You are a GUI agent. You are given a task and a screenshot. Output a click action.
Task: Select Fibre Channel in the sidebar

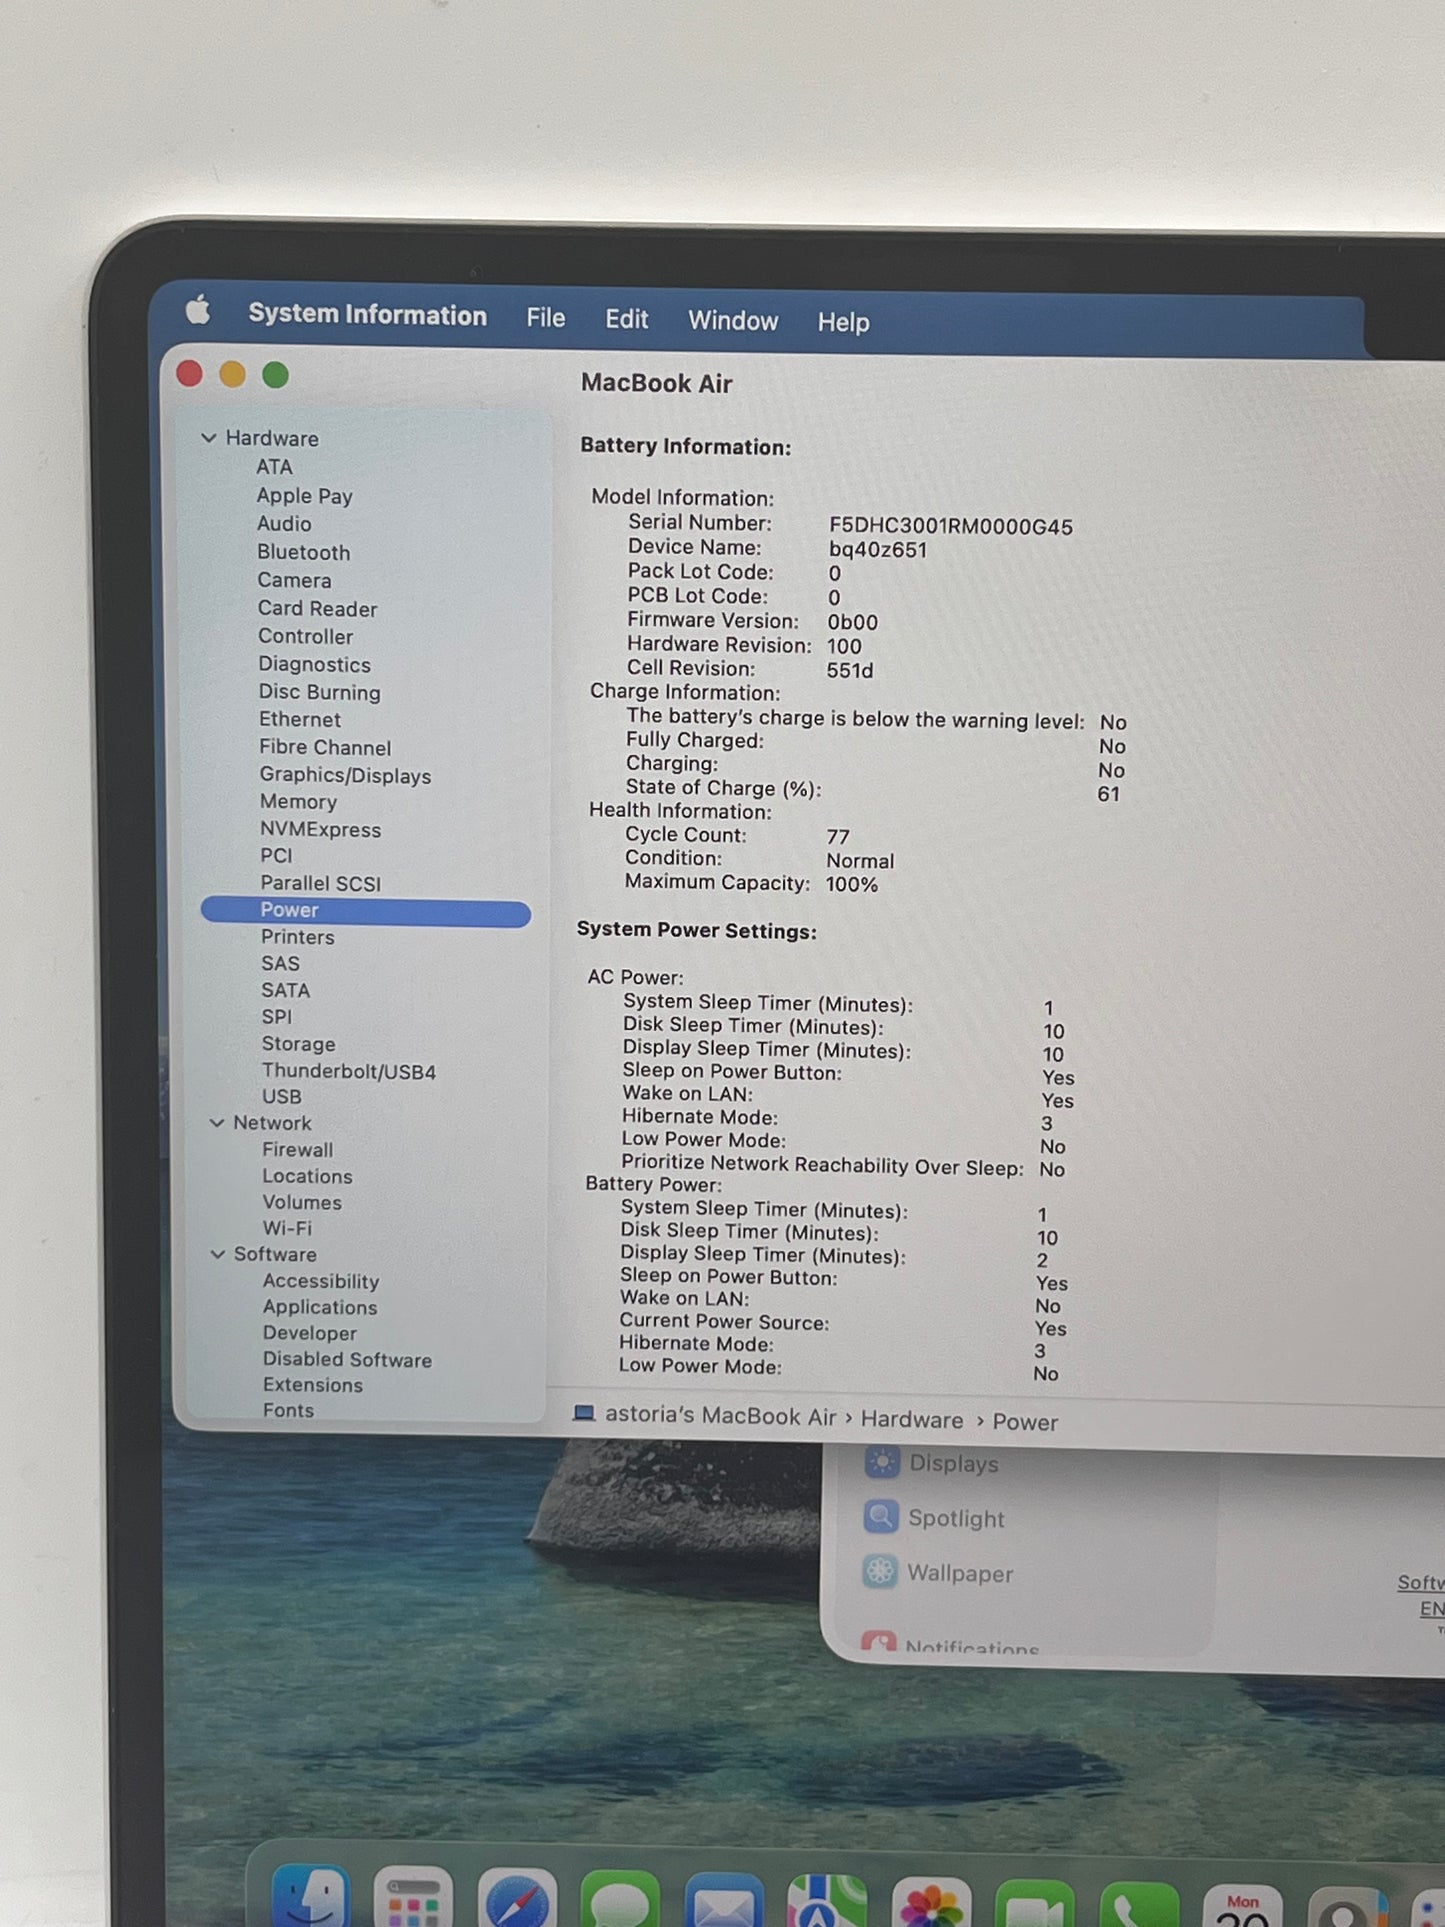pos(325,747)
